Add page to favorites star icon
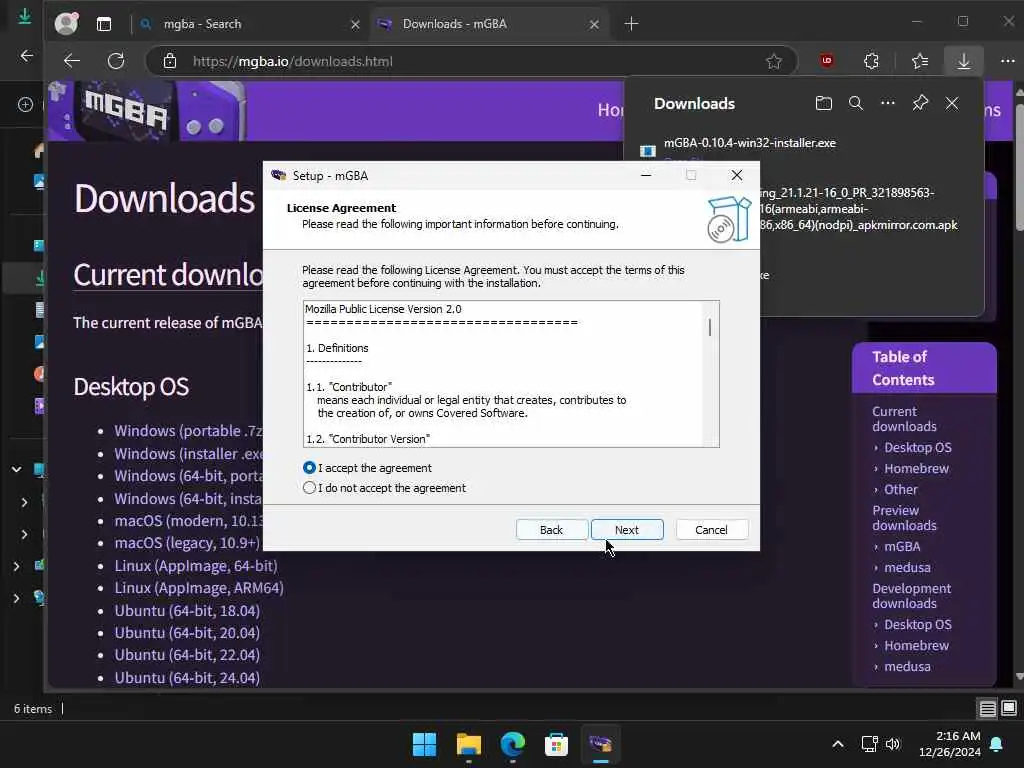This screenshot has width=1024, height=768. [x=774, y=61]
